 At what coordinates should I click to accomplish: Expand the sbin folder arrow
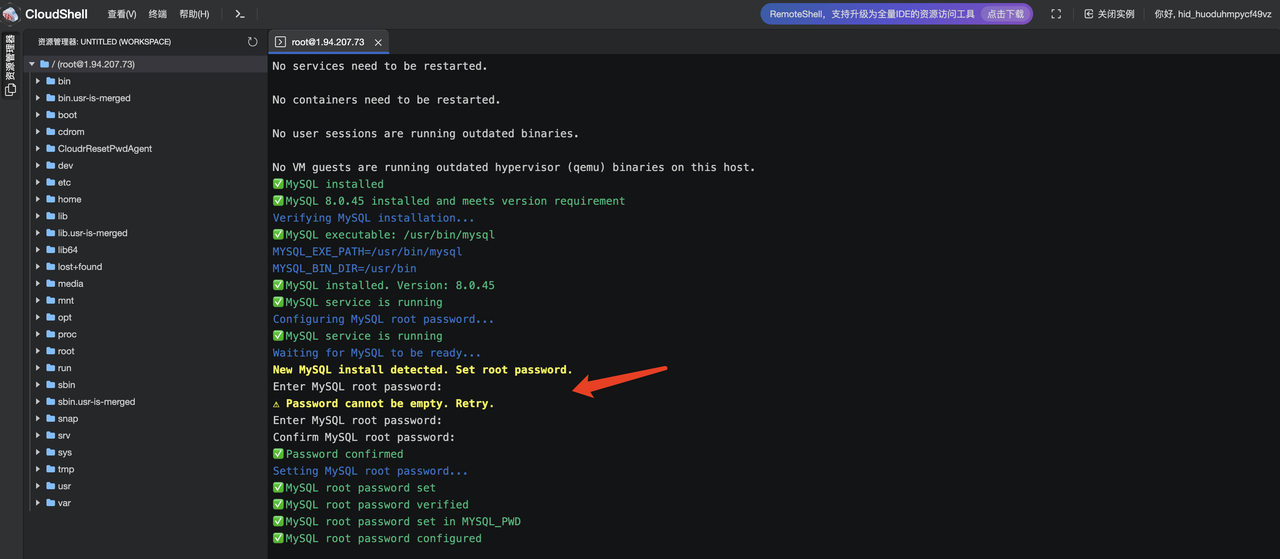[38, 385]
